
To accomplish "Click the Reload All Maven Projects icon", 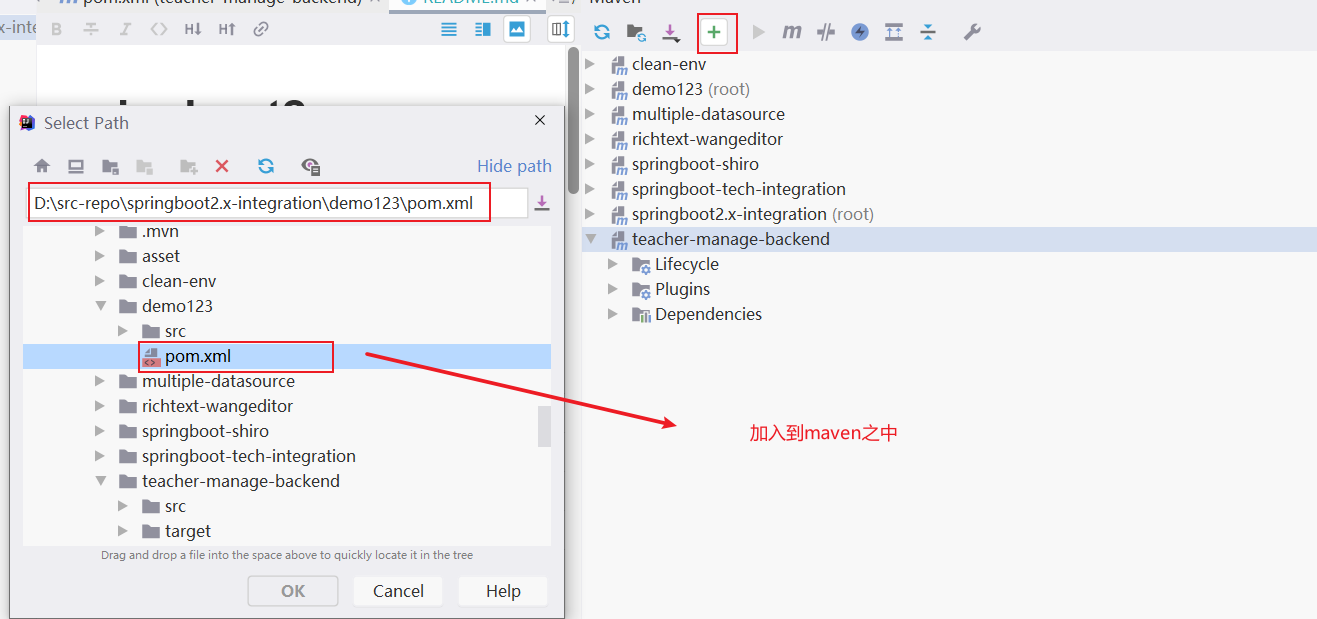I will pyautogui.click(x=602, y=32).
